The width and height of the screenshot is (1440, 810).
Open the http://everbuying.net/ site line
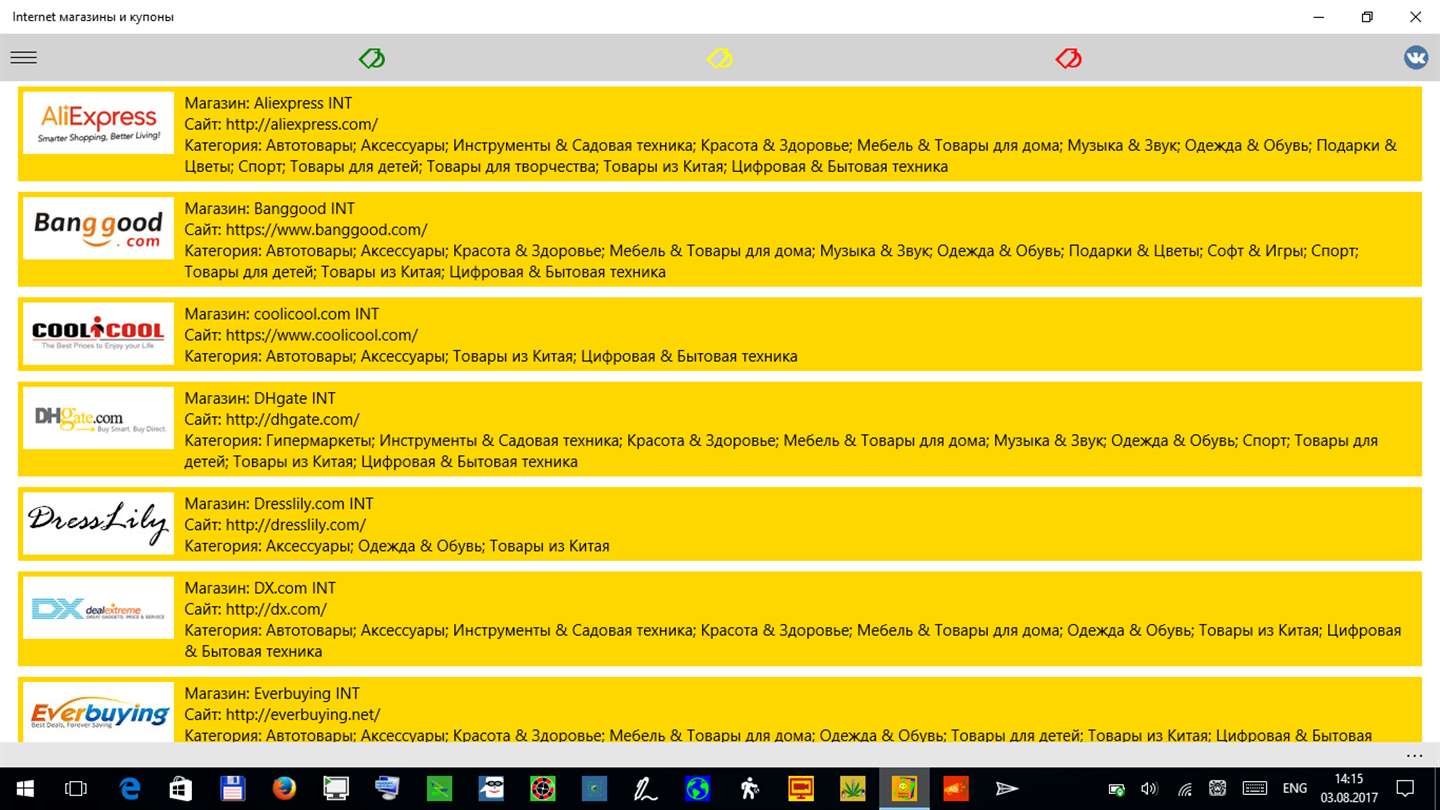(x=282, y=714)
